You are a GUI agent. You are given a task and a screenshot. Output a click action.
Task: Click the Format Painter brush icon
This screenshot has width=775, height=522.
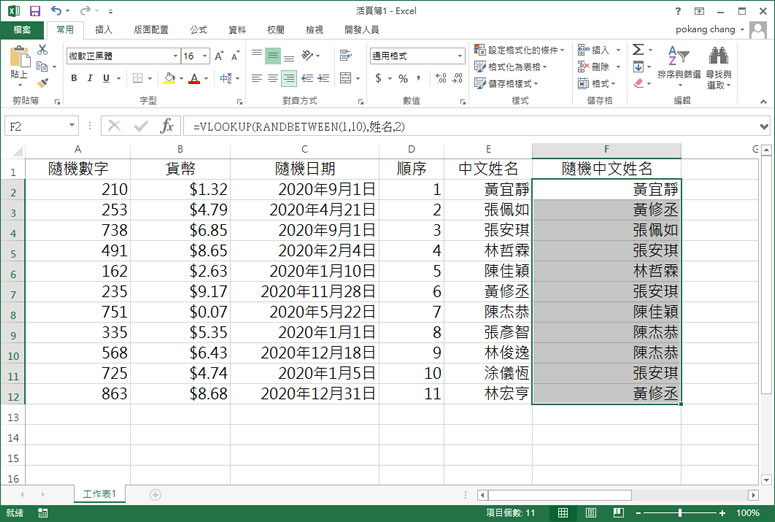coord(41,82)
